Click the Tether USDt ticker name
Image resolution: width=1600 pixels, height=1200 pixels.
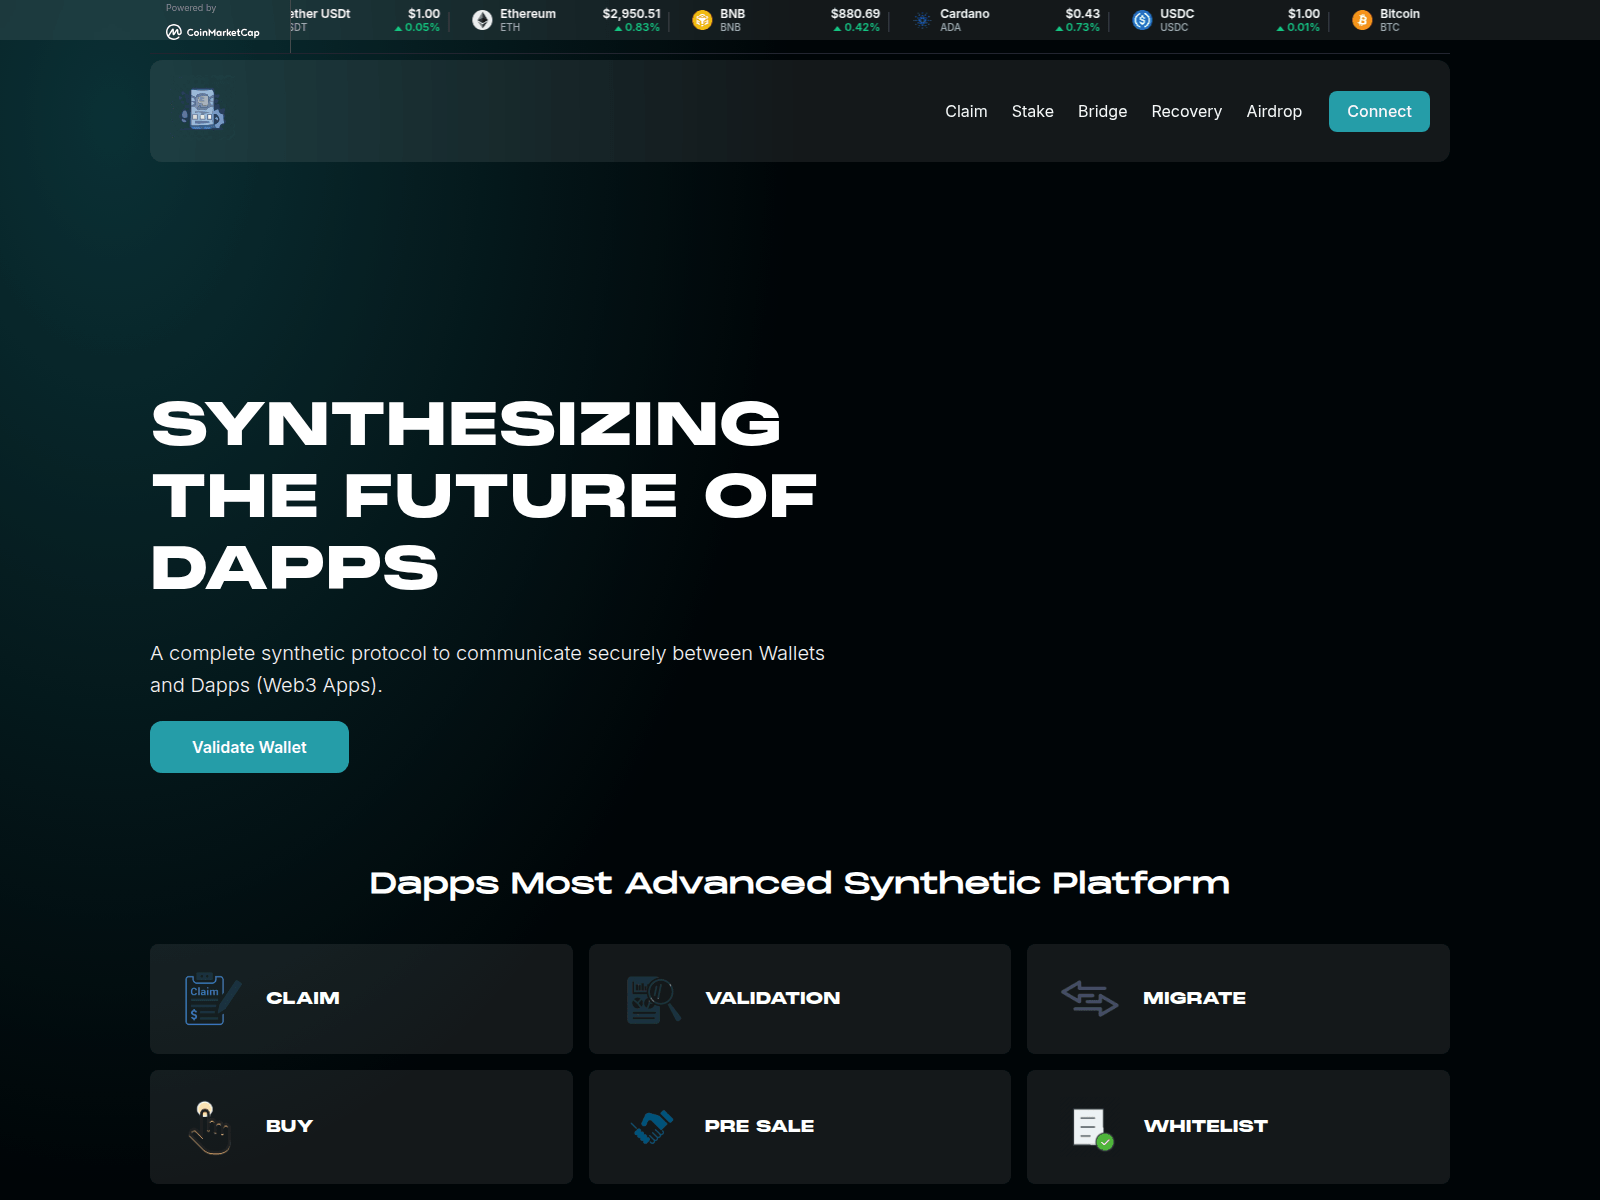320,14
